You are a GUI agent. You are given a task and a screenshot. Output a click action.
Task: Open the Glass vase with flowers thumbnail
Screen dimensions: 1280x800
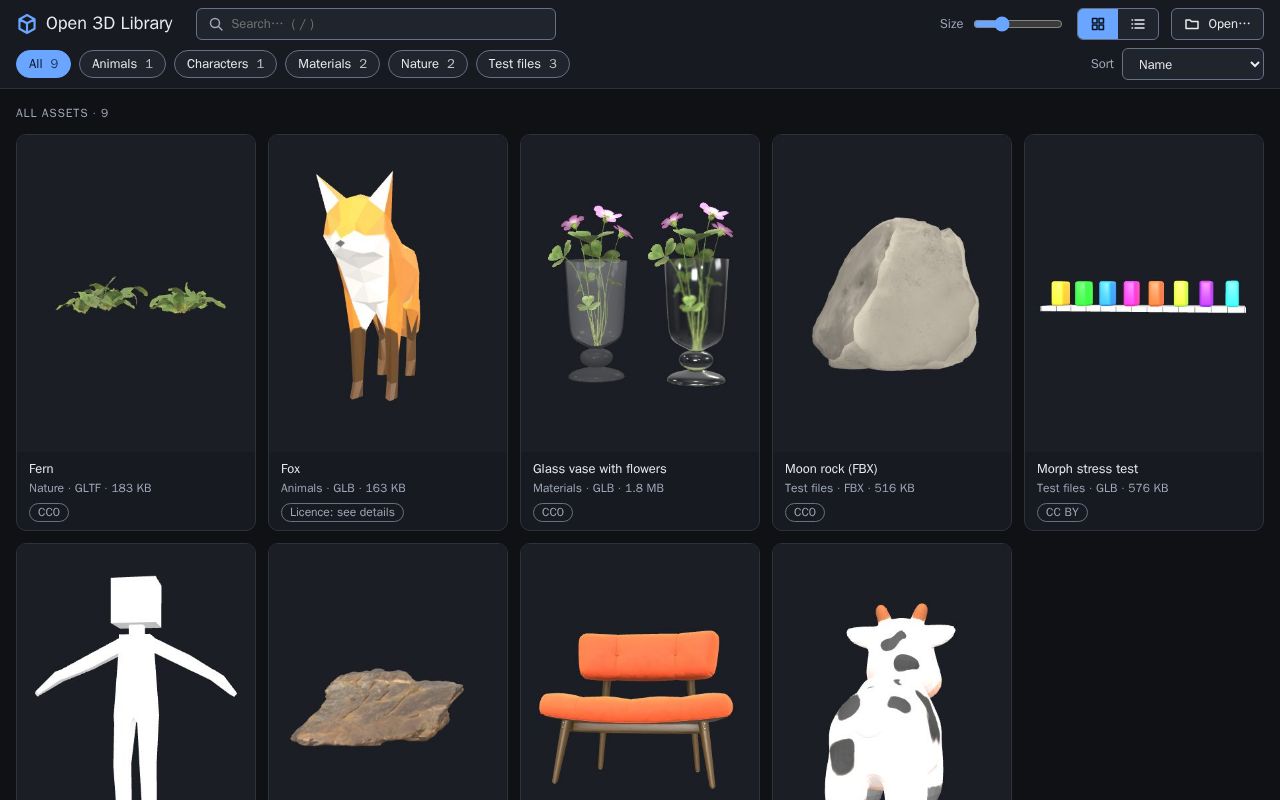point(640,294)
